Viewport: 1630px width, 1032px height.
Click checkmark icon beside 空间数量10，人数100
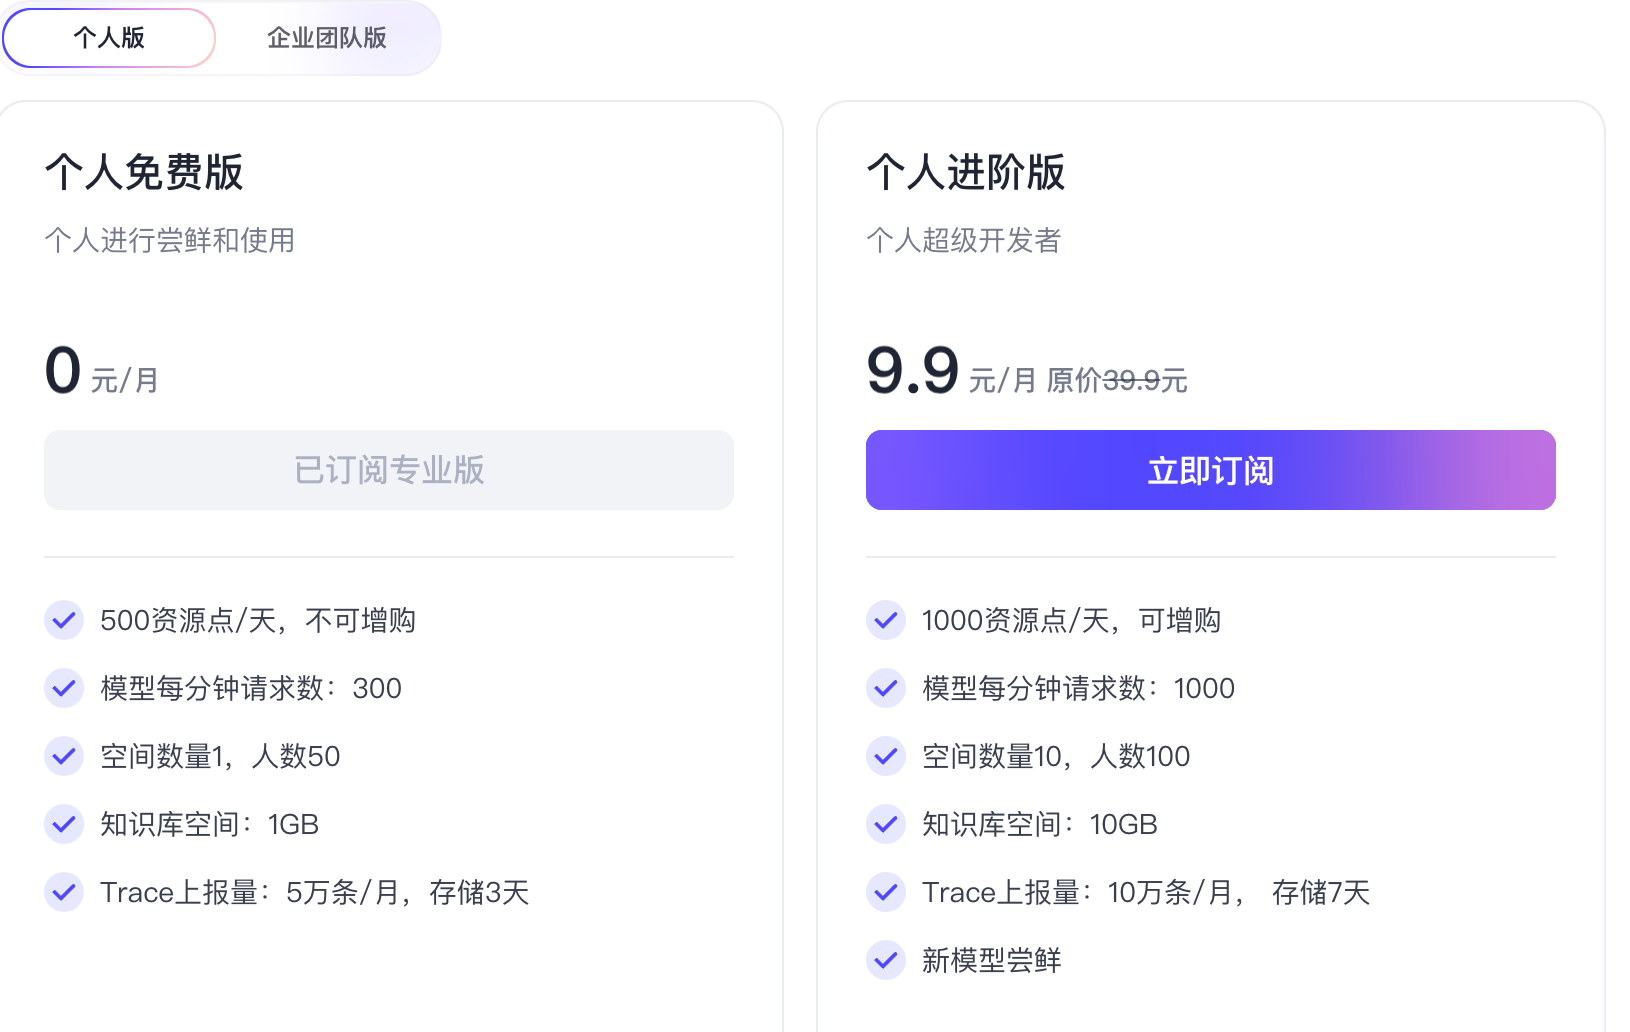click(x=886, y=756)
